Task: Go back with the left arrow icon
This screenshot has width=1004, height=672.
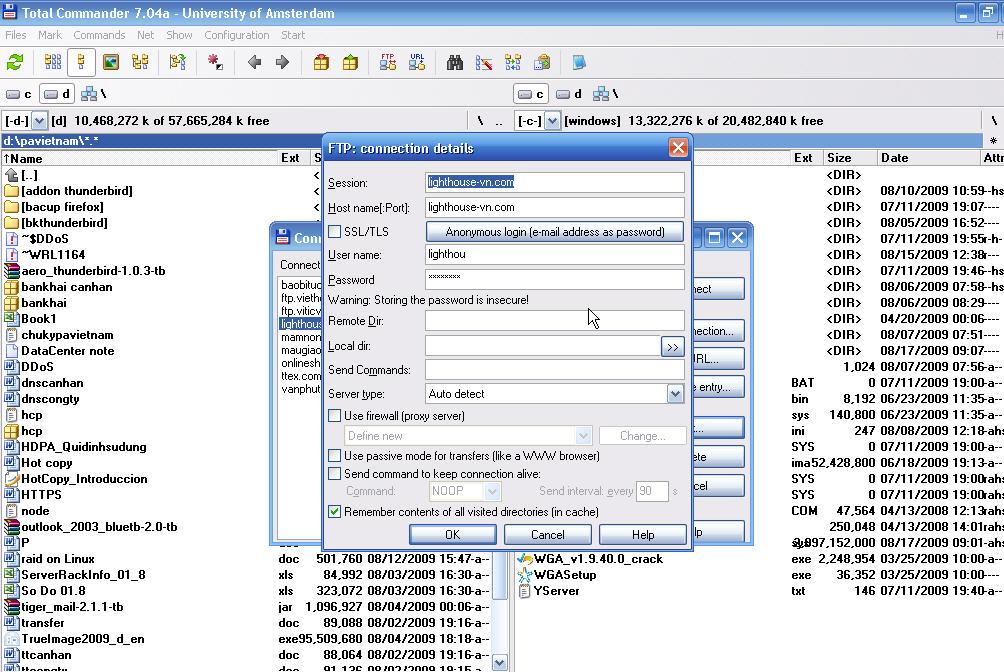Action: pyautogui.click(x=254, y=62)
